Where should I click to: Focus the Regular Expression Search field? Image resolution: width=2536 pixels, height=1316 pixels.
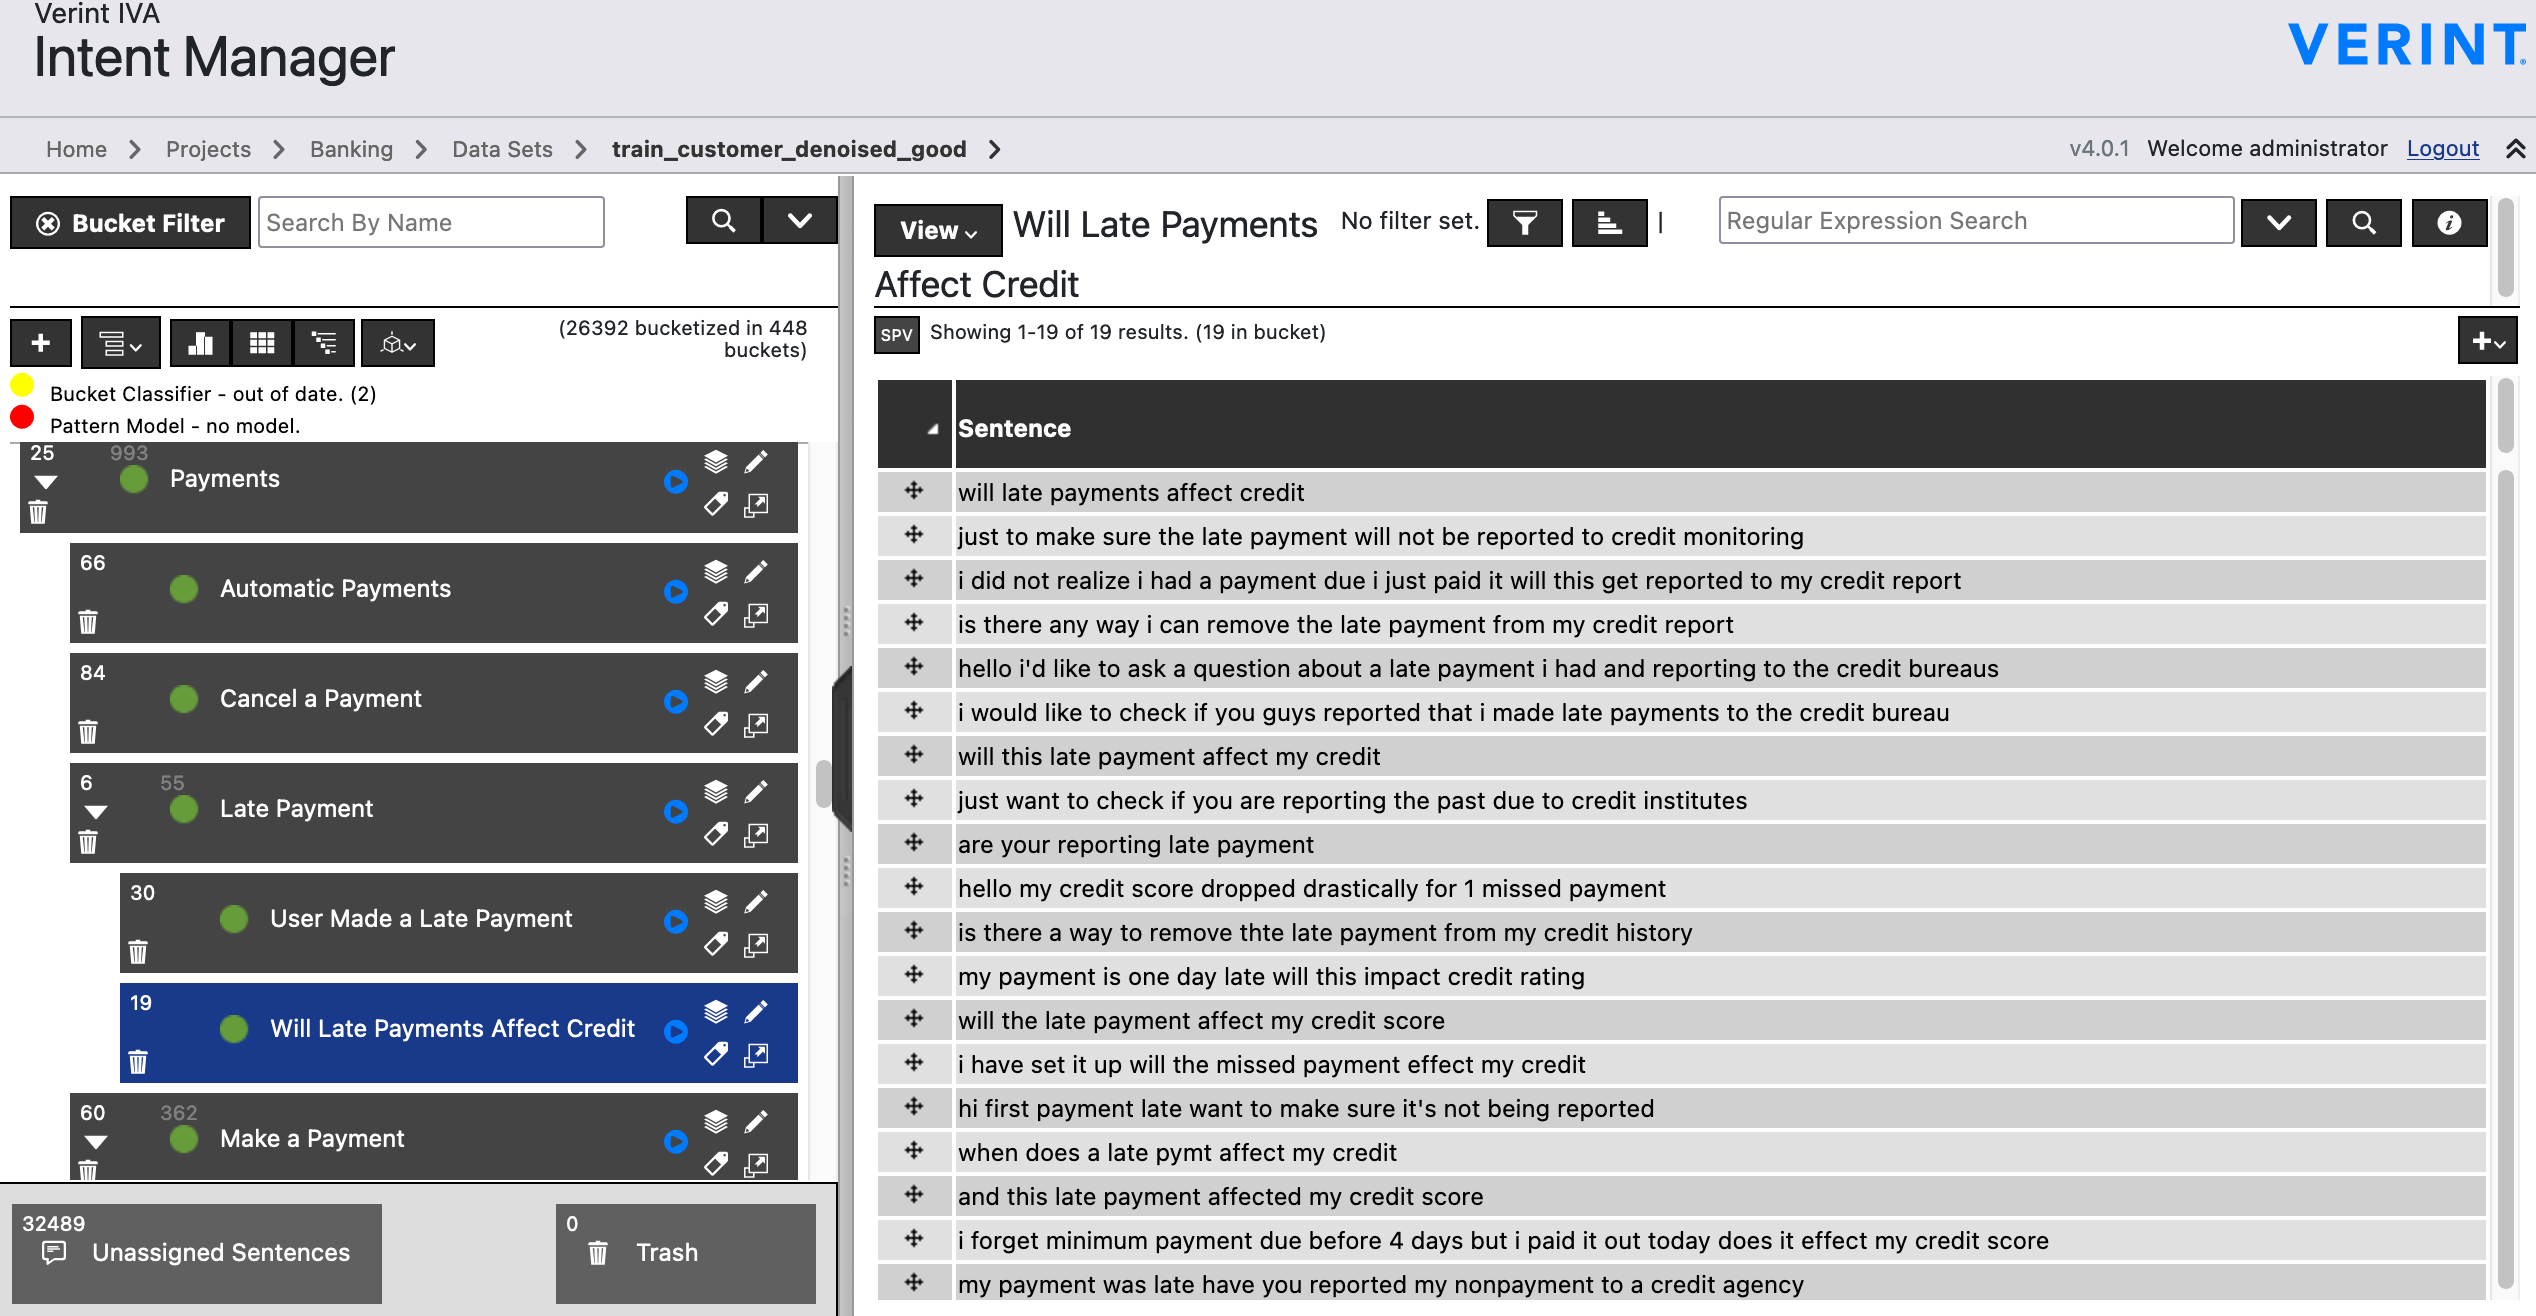(1975, 221)
